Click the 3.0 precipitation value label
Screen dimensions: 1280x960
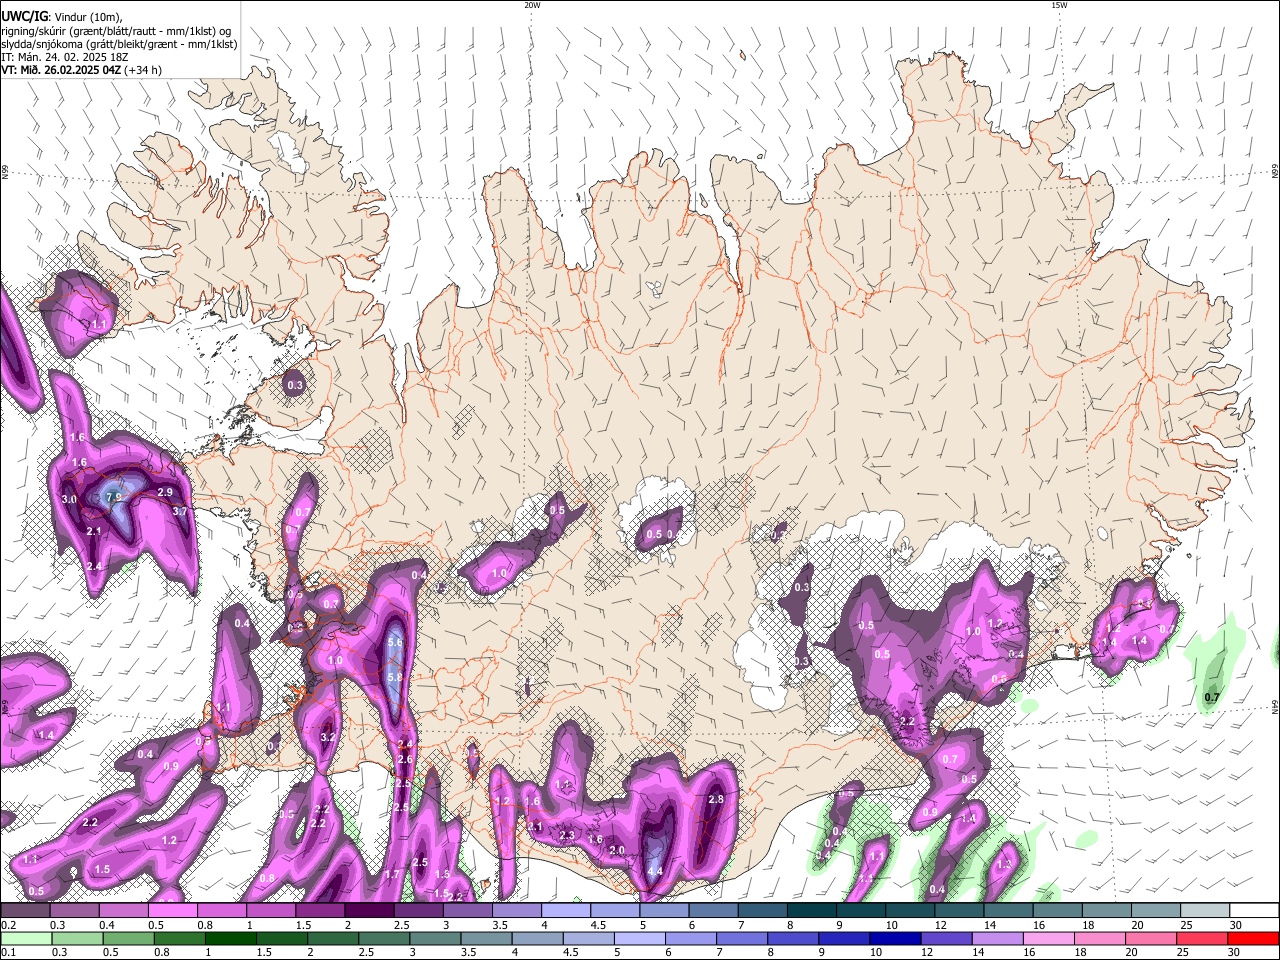coord(69,499)
